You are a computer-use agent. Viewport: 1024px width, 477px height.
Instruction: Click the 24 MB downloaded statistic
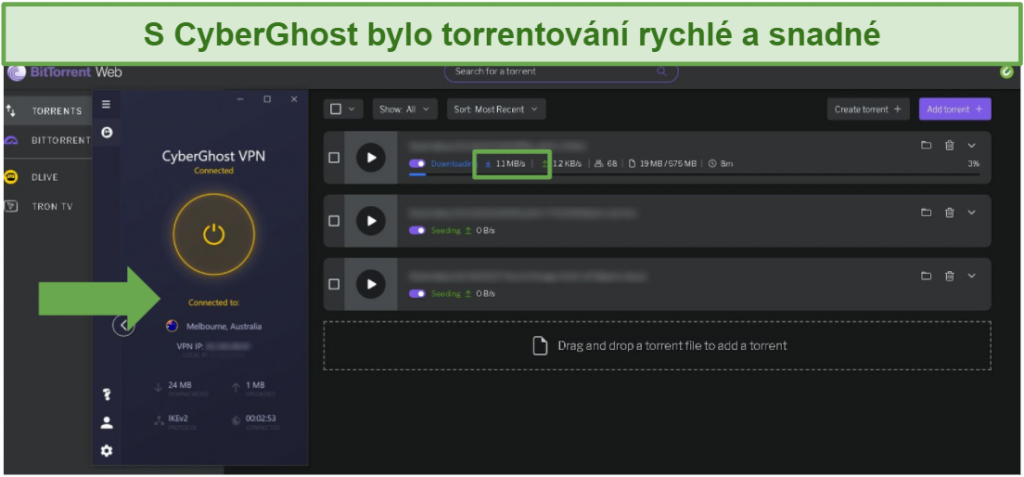(180, 386)
